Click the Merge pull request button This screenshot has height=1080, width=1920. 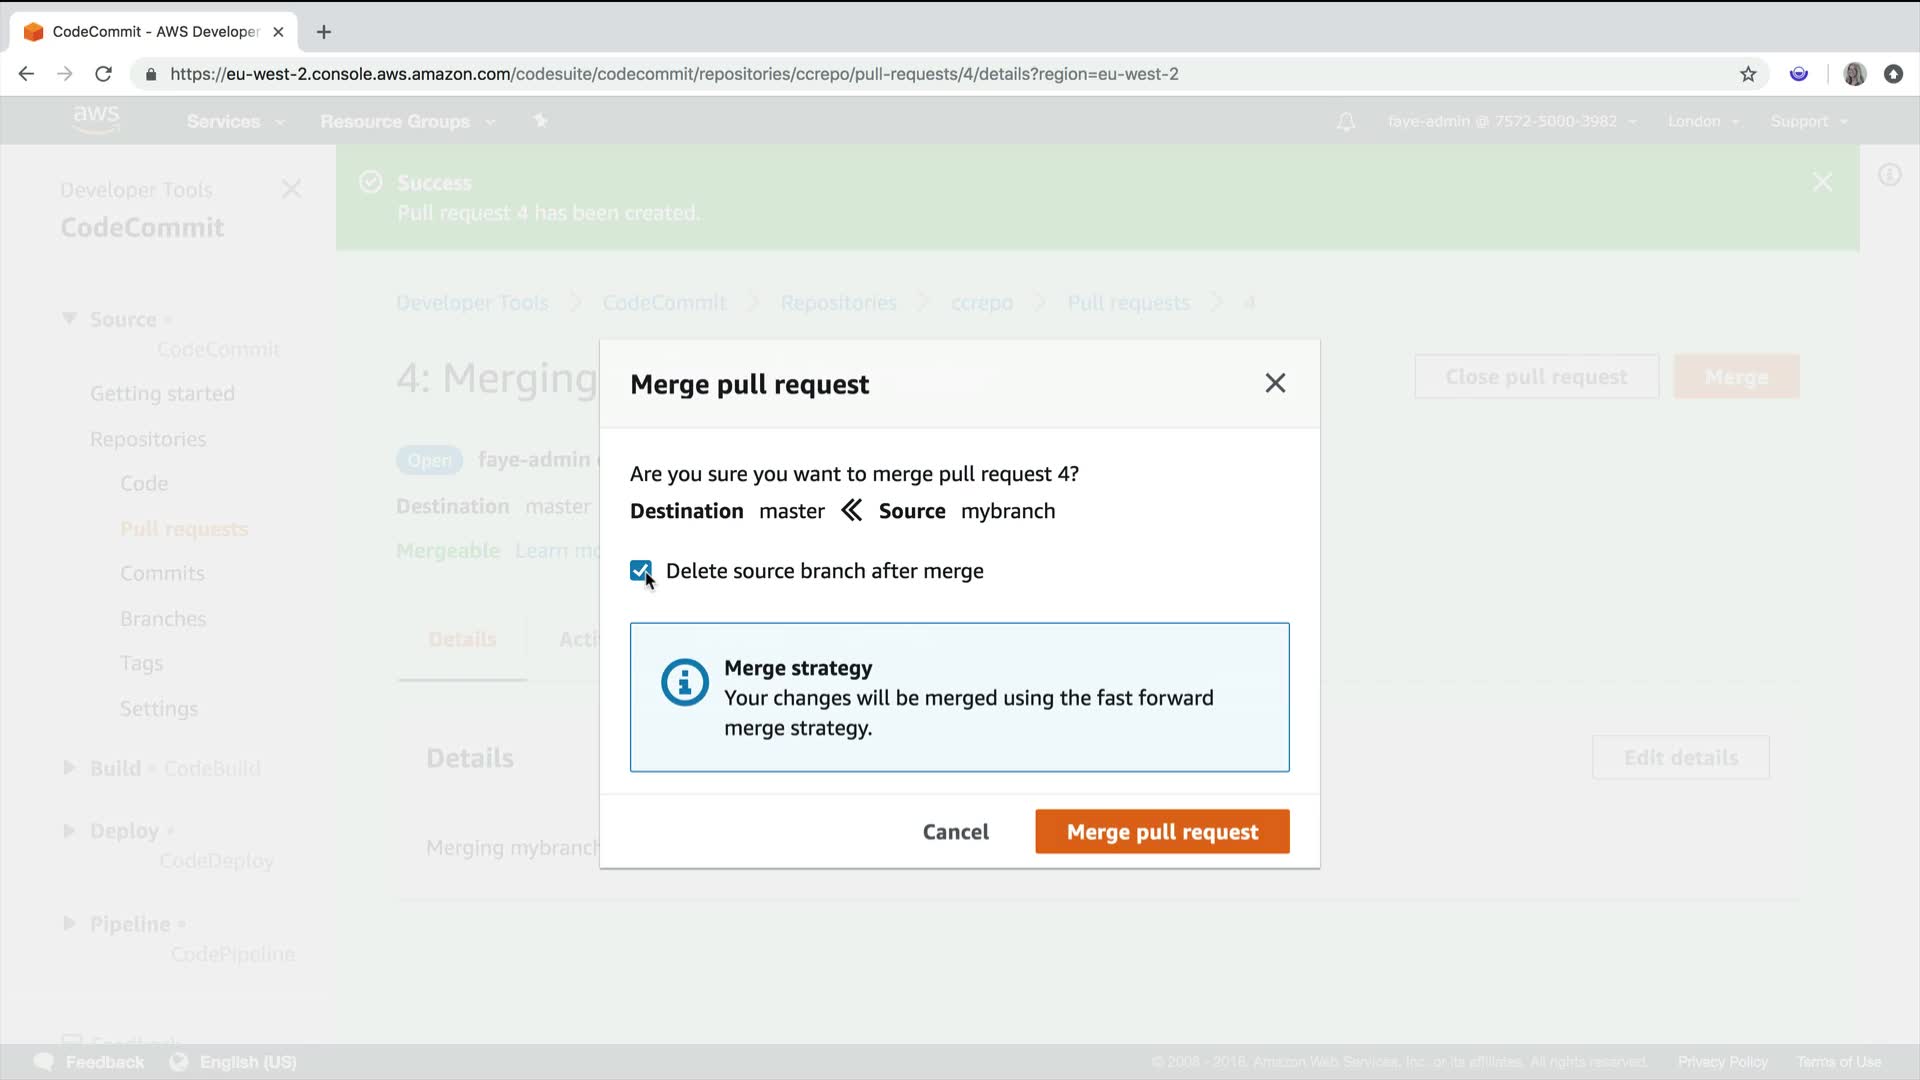pyautogui.click(x=1162, y=831)
